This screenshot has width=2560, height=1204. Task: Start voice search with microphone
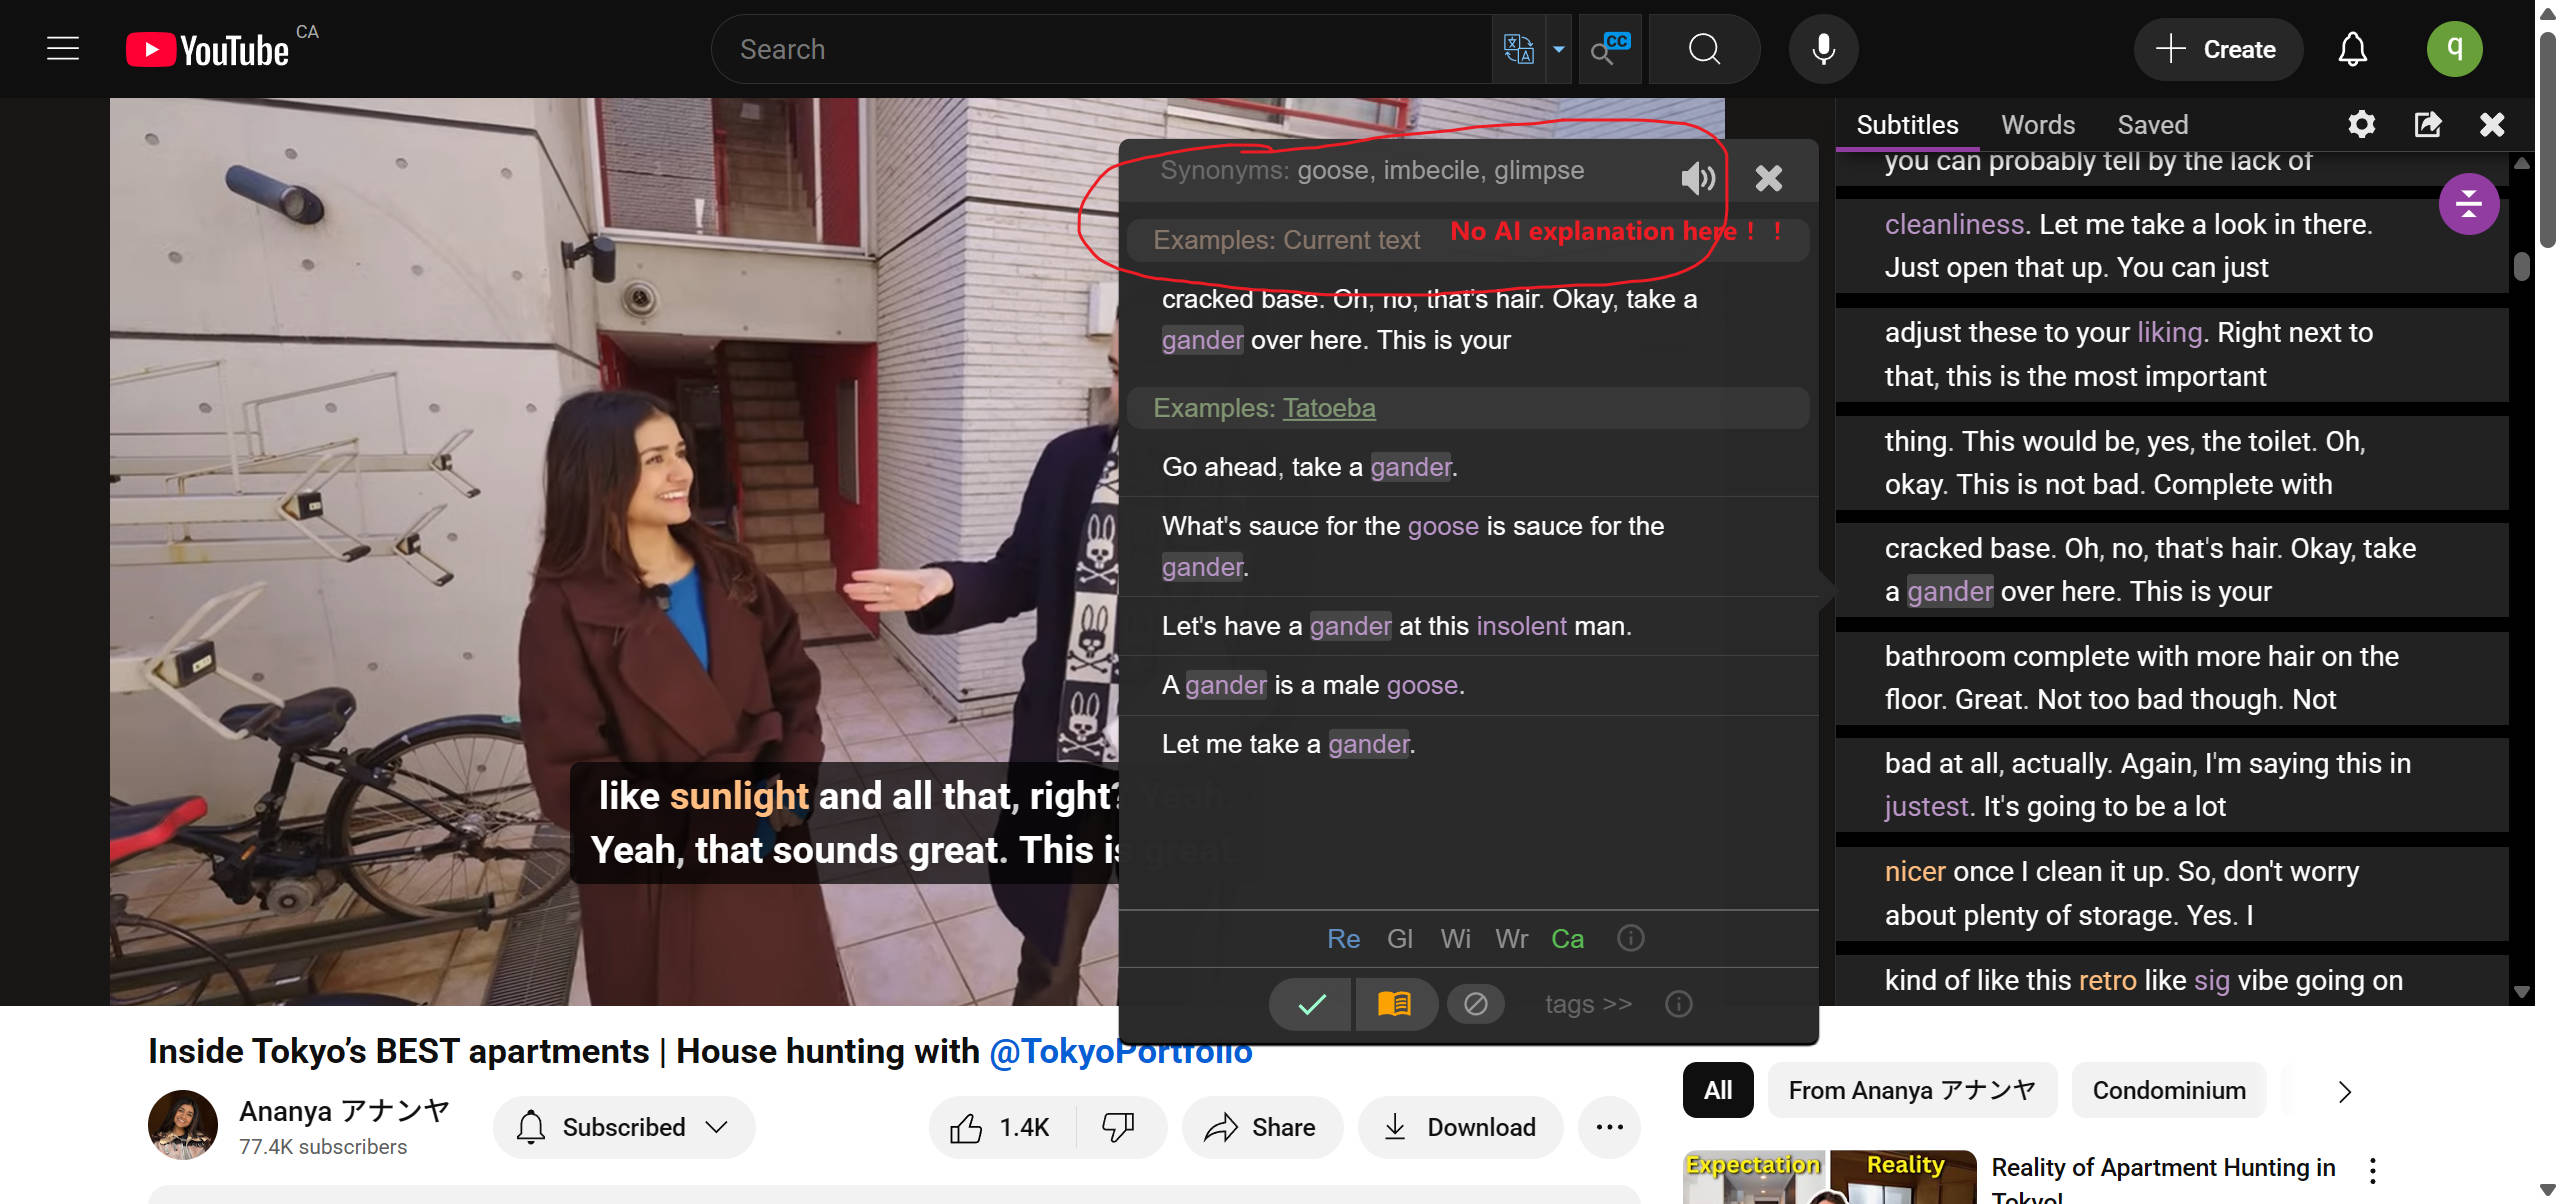1823,49
